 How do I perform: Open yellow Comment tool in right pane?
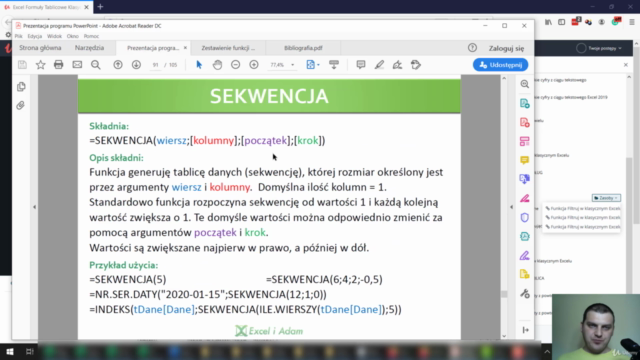525,160
